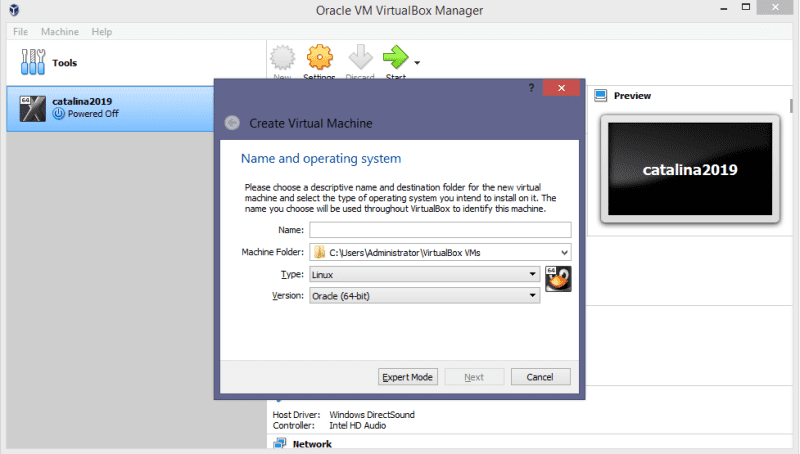Click the Network section icon
The image size is (800, 454).
pos(280,443)
